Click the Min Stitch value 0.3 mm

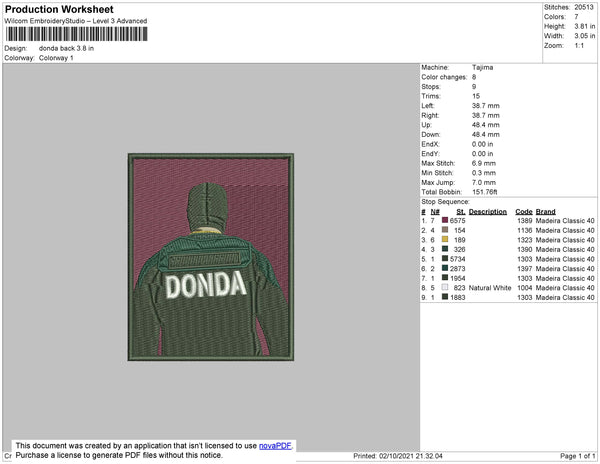pyautogui.click(x=484, y=173)
